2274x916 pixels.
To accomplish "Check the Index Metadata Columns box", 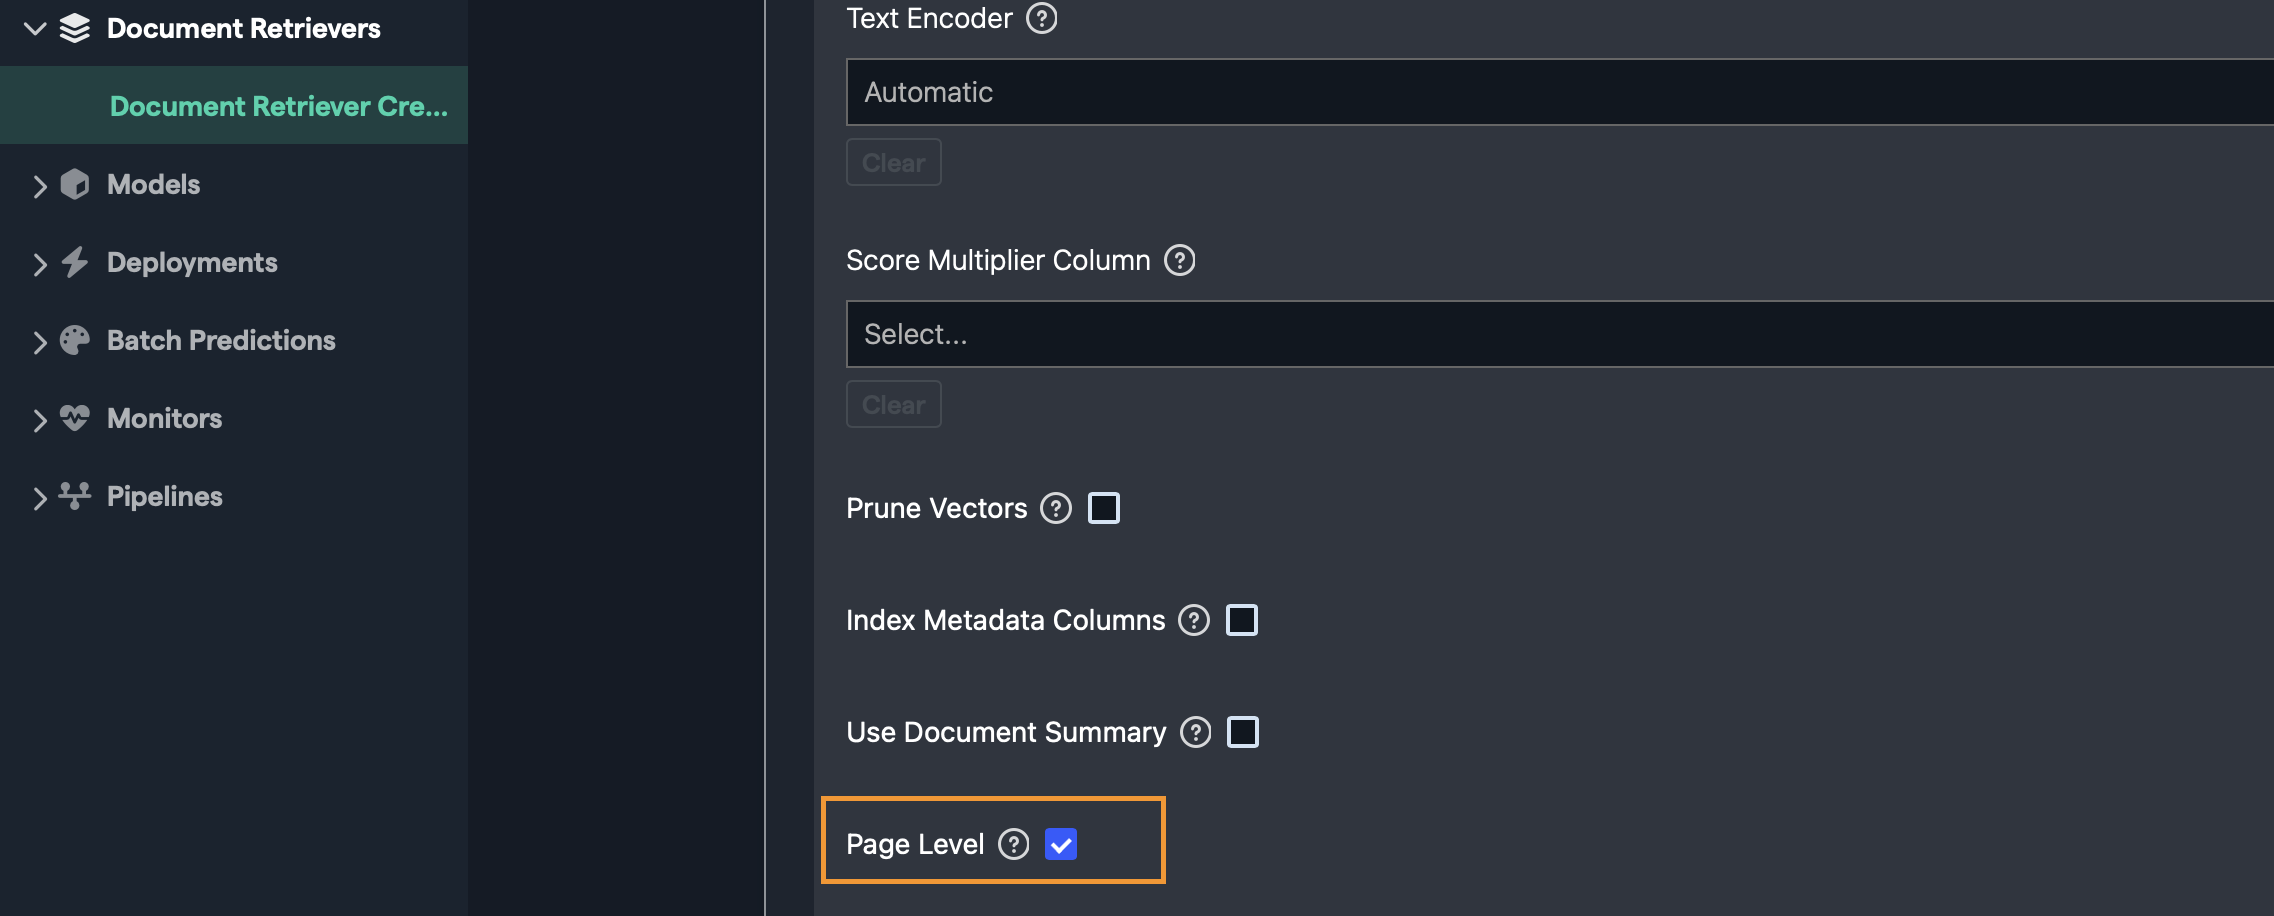I will 1242,620.
